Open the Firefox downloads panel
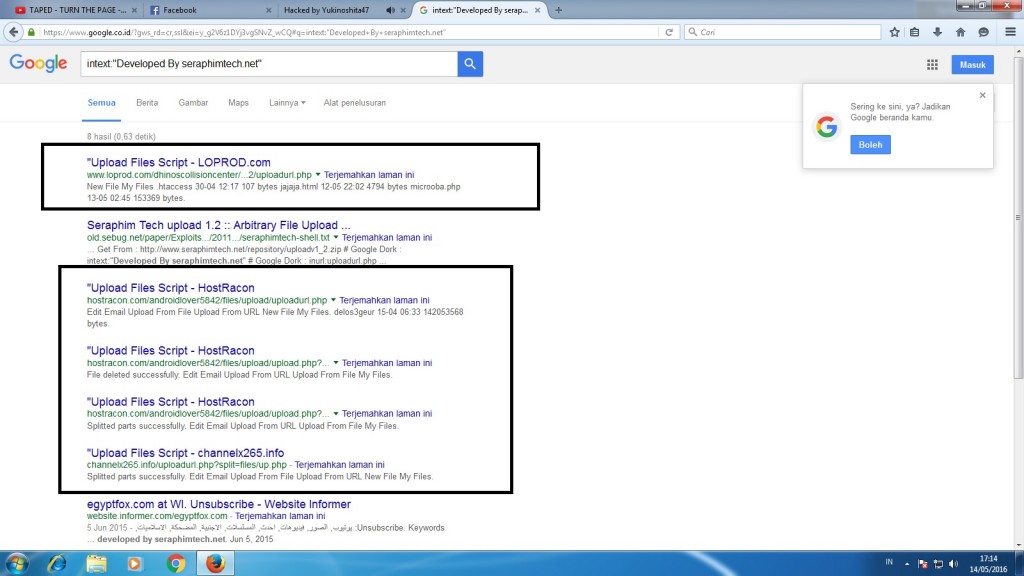 937,31
